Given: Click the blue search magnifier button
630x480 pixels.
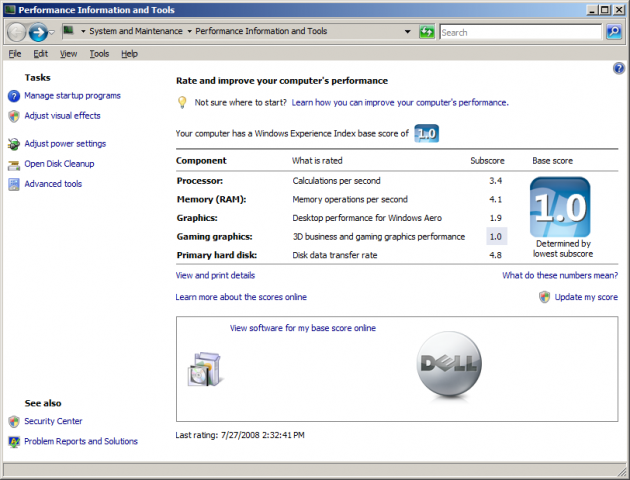Looking at the screenshot, I should (614, 32).
